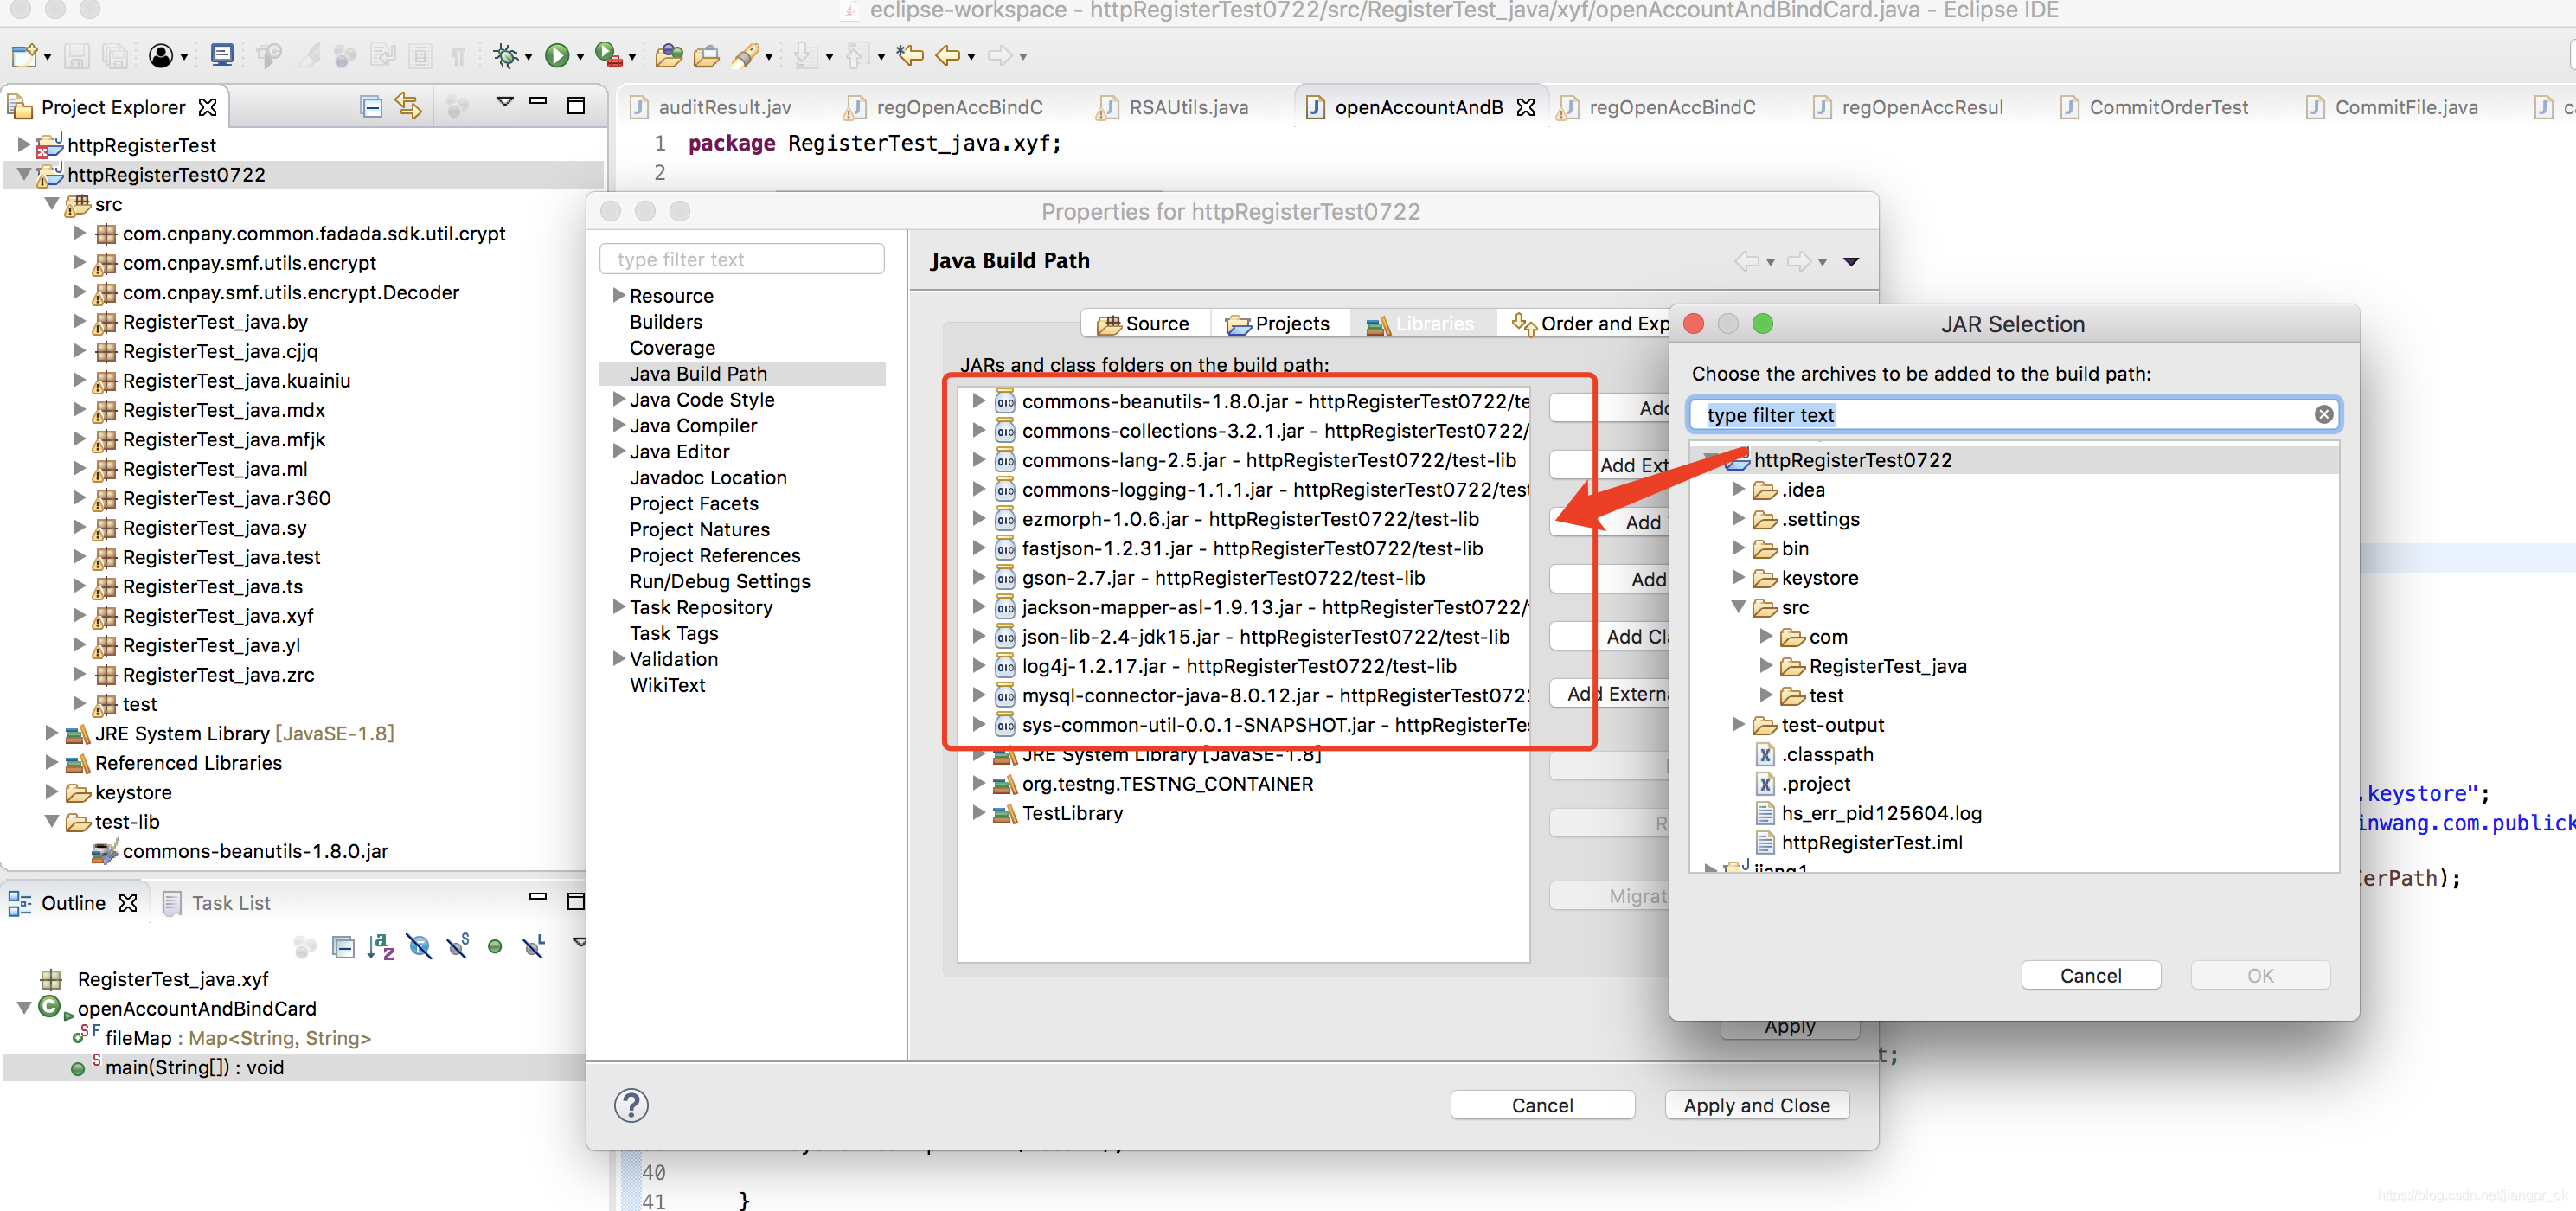Expand the commons-lang-2.5.jar entry
The image size is (2576, 1211).
tap(979, 460)
